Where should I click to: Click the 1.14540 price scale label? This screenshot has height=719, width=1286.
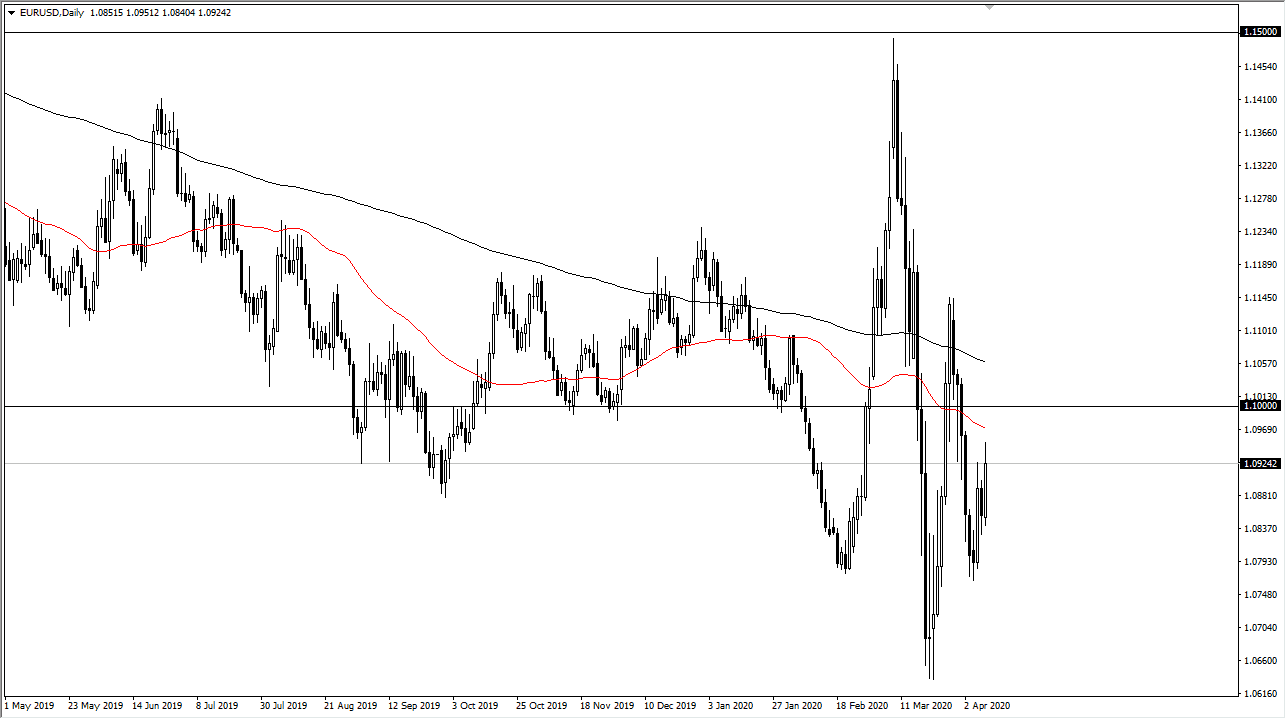[x=1261, y=67]
